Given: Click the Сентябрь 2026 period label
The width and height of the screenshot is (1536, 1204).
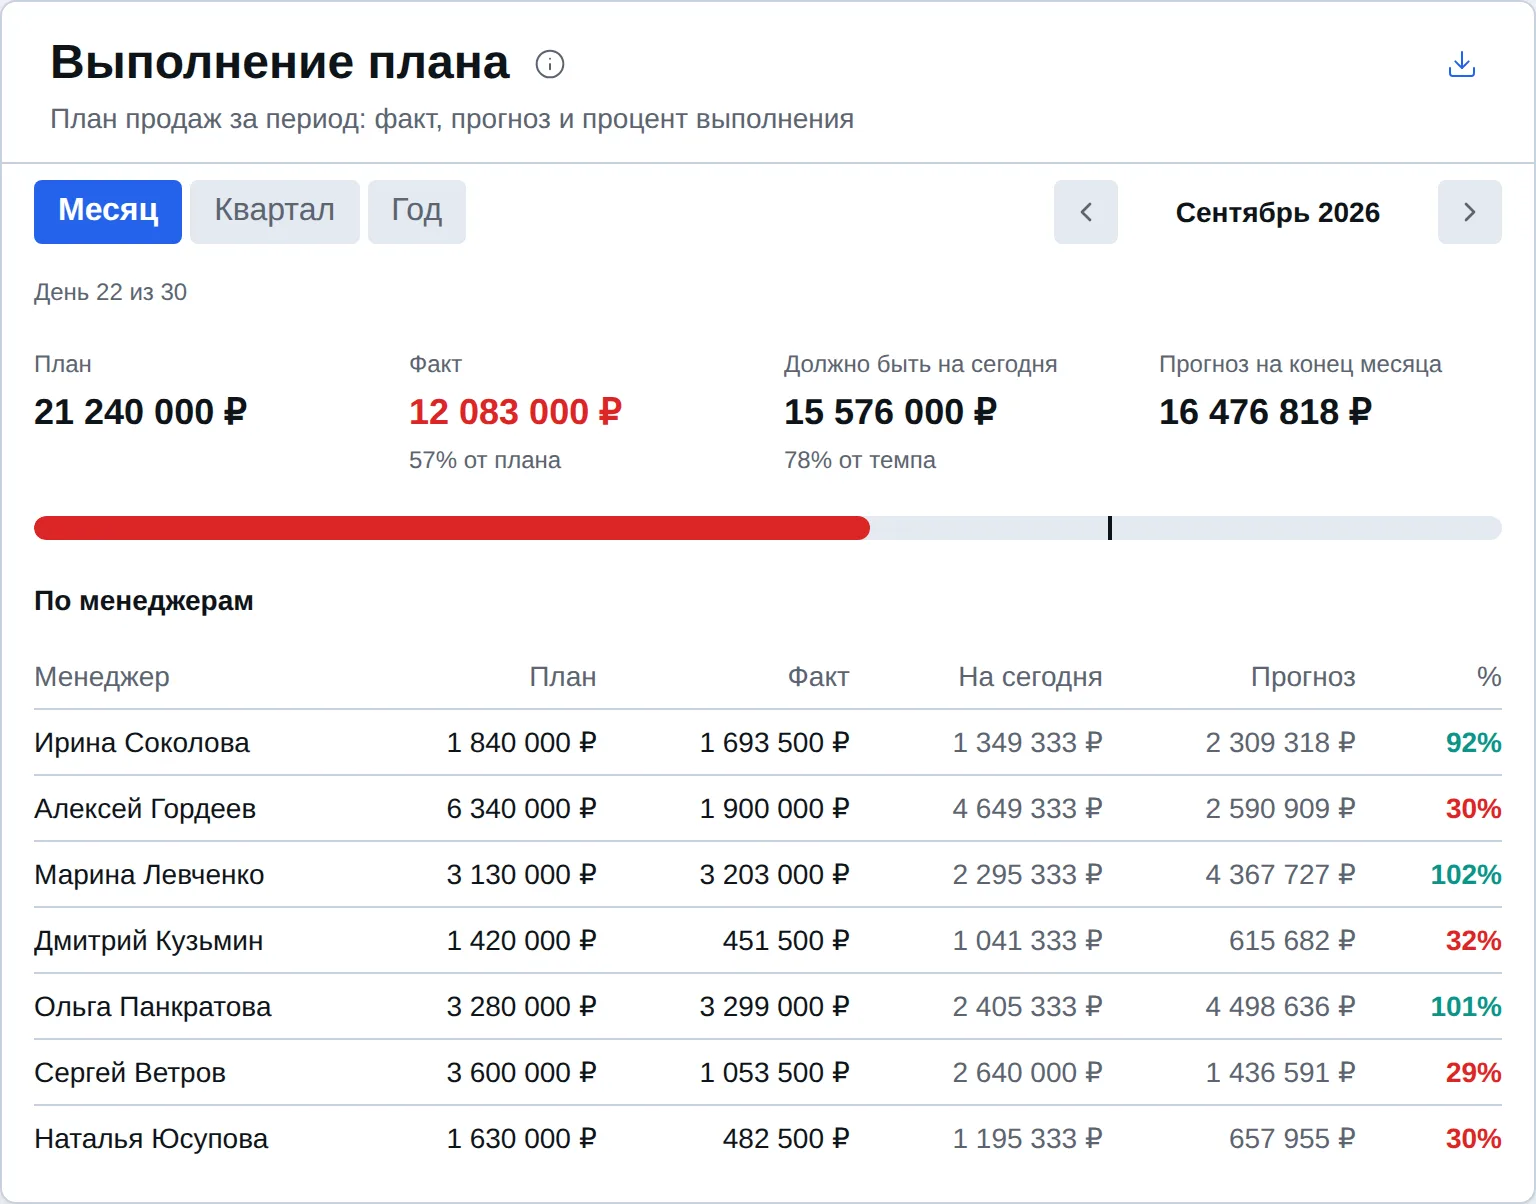Looking at the screenshot, I should (x=1278, y=213).
